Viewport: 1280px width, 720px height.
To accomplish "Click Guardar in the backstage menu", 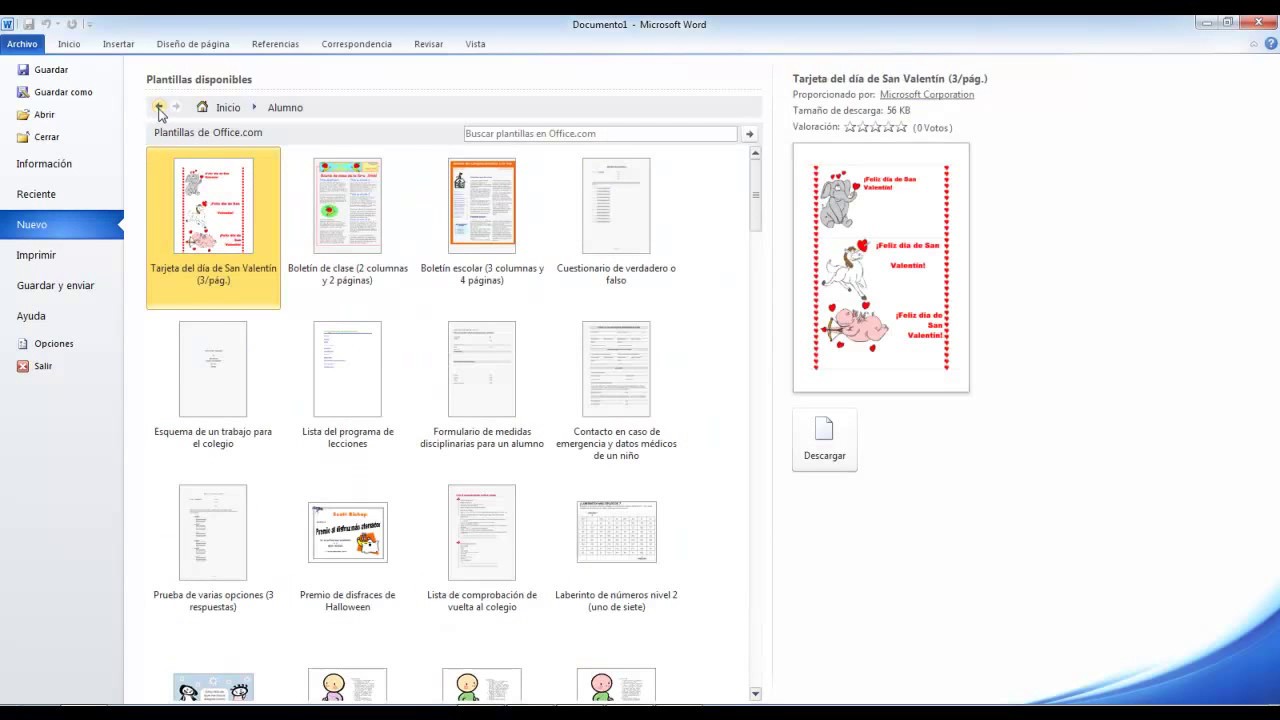I will point(42,70).
